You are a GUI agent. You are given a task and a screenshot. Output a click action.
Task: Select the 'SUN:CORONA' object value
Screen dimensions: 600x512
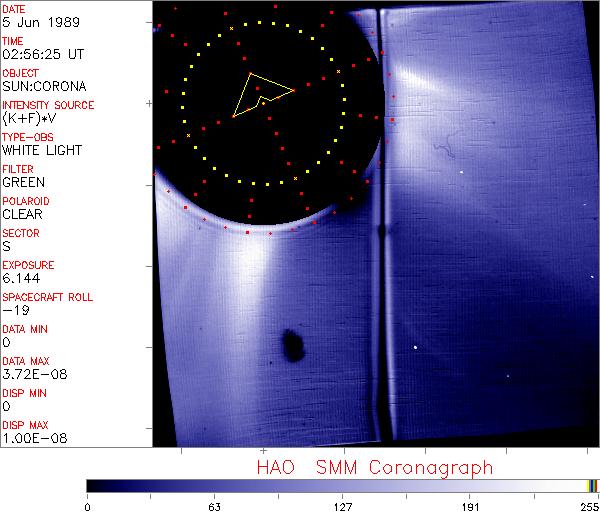point(44,86)
